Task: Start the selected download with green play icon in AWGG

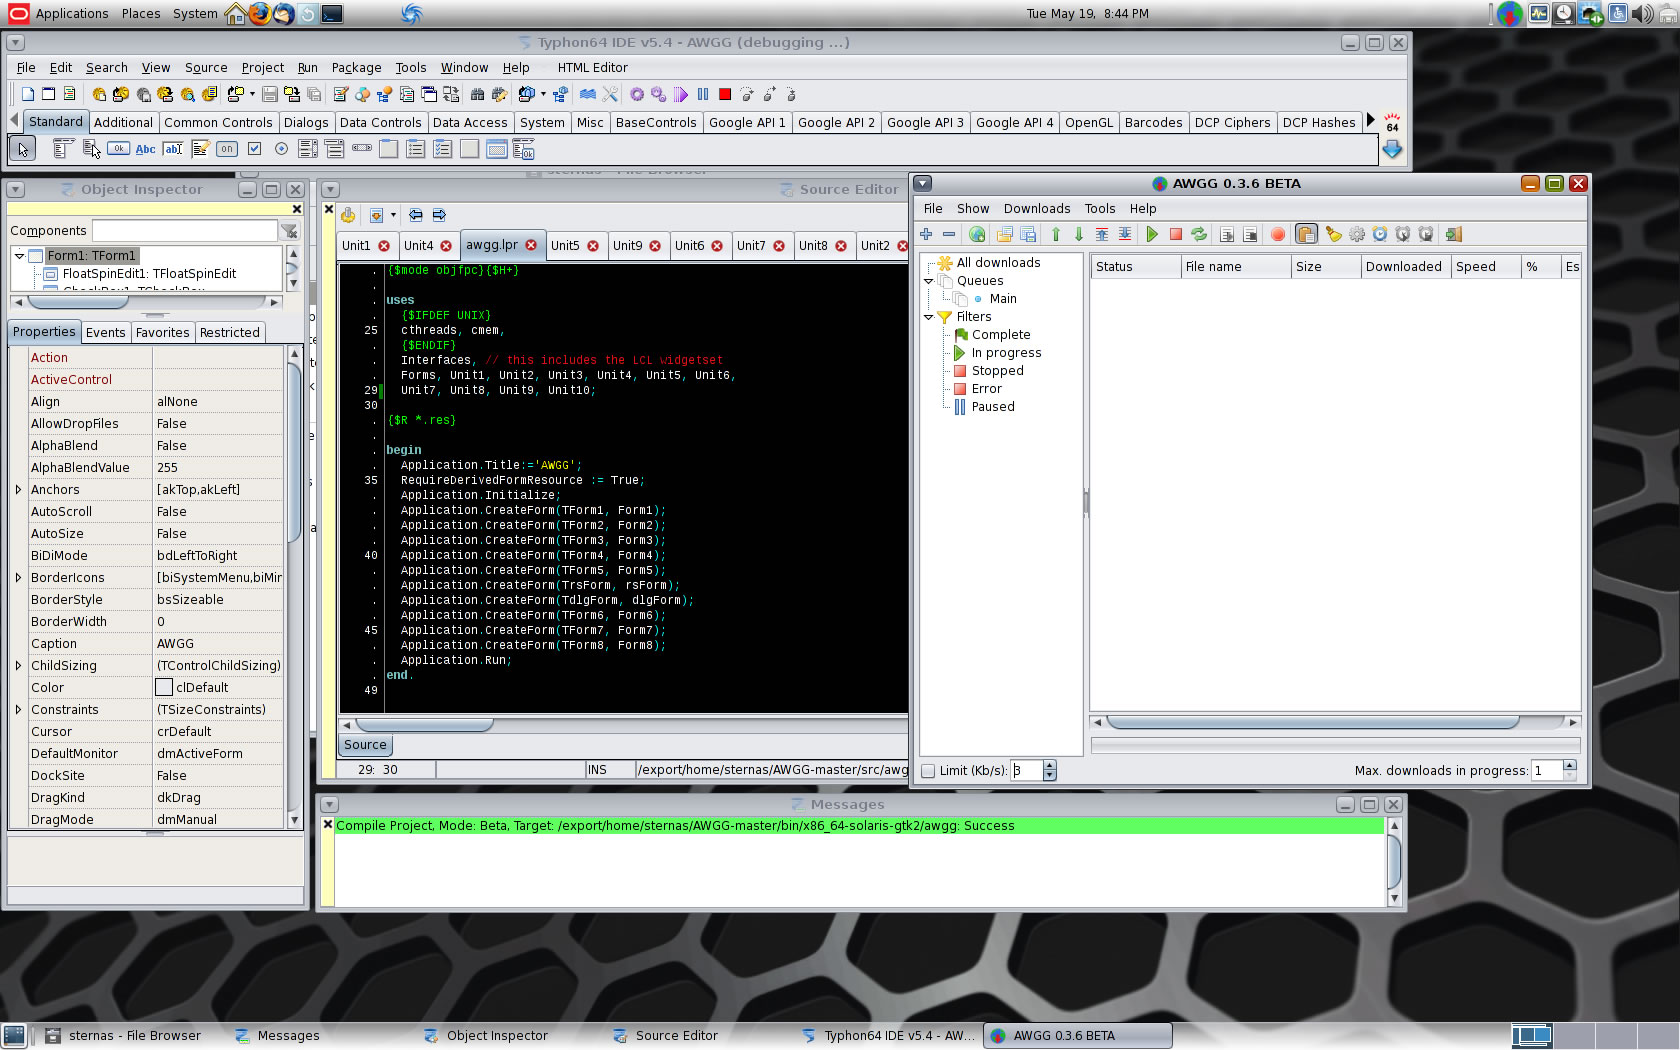Action: (x=1152, y=234)
